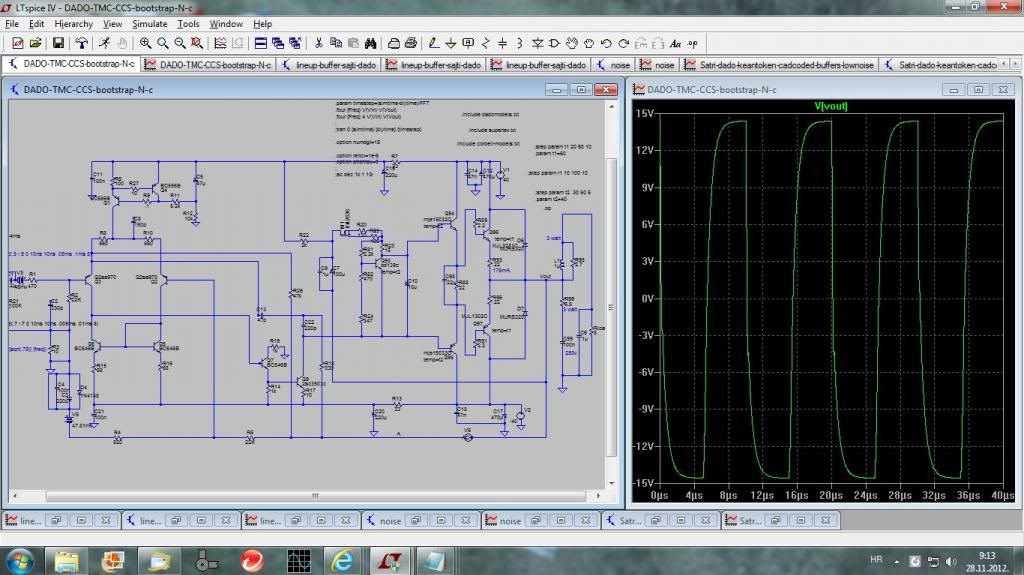Image resolution: width=1024 pixels, height=575 pixels.
Task: Zoom to fit the full extents
Action: click(197, 43)
